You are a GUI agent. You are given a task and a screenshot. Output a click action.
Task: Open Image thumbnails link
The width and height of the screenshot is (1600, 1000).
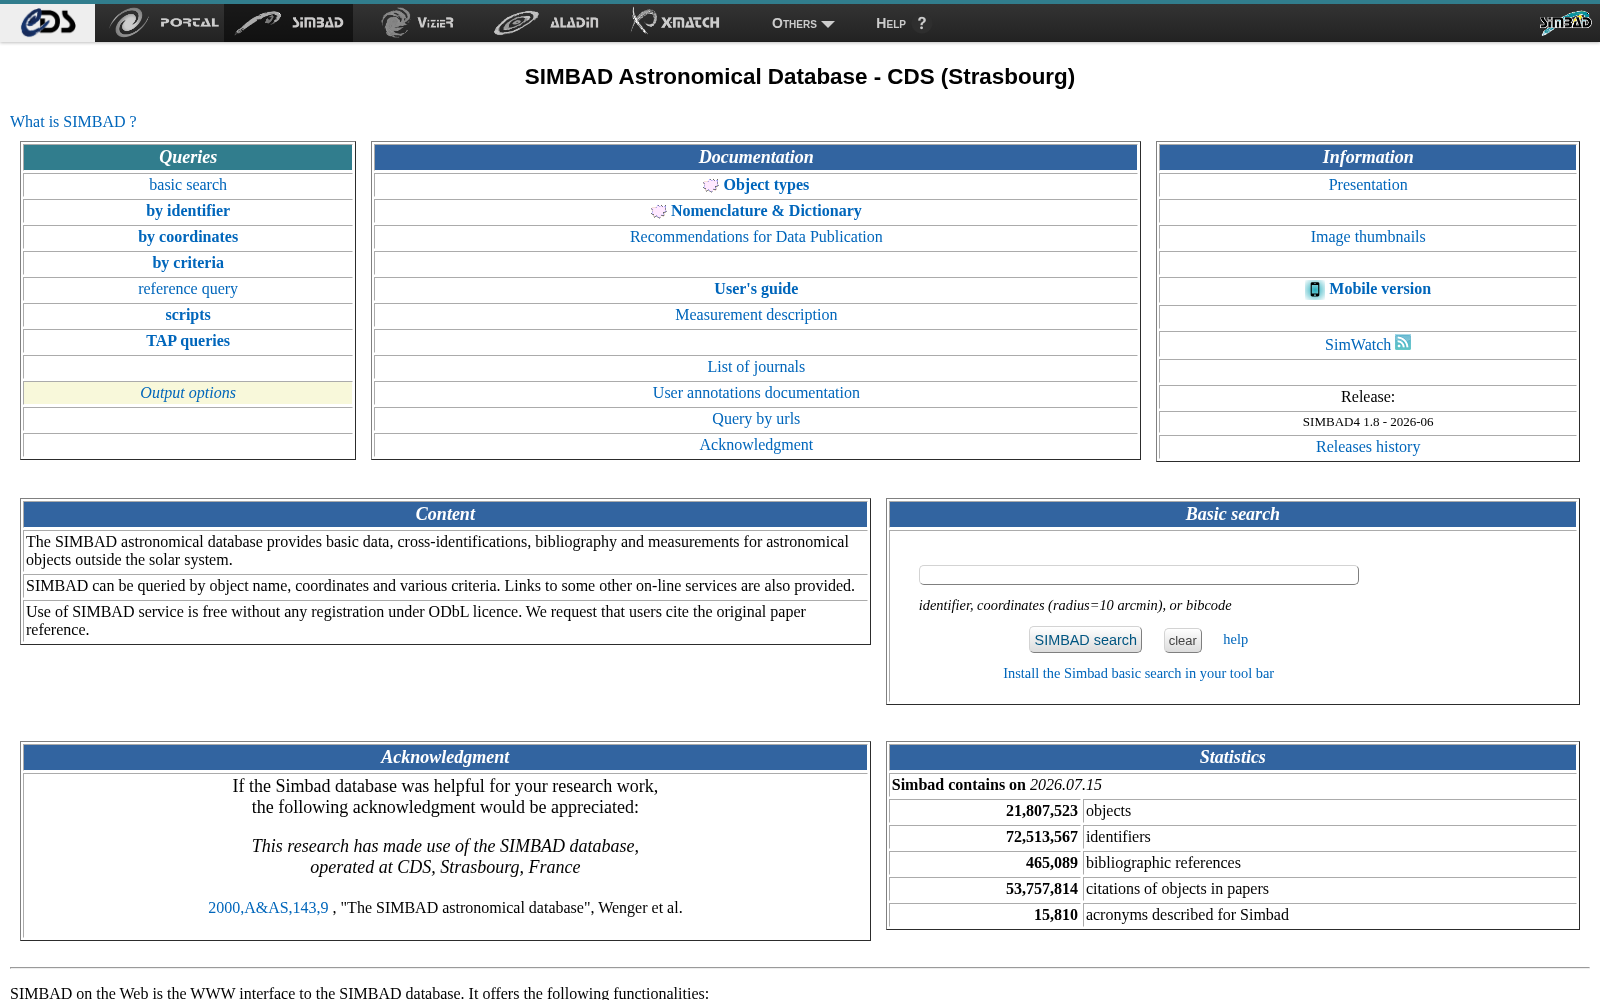coord(1368,237)
